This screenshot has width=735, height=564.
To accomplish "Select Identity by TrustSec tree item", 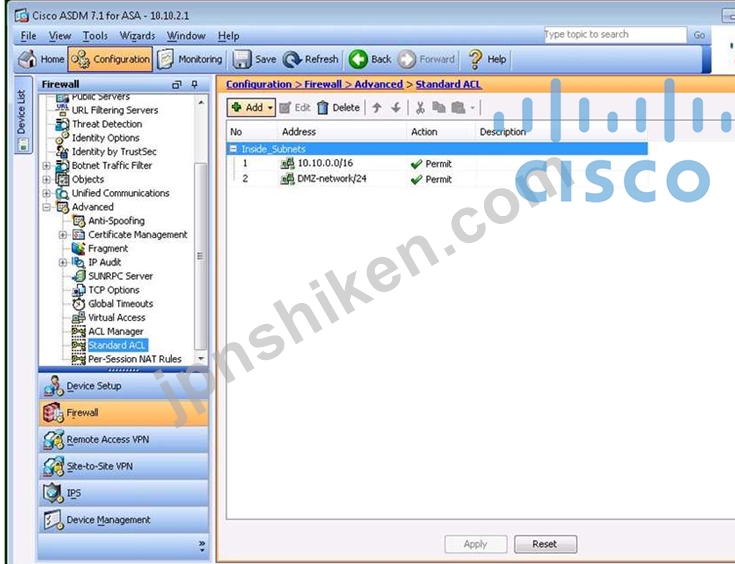I will (114, 151).
